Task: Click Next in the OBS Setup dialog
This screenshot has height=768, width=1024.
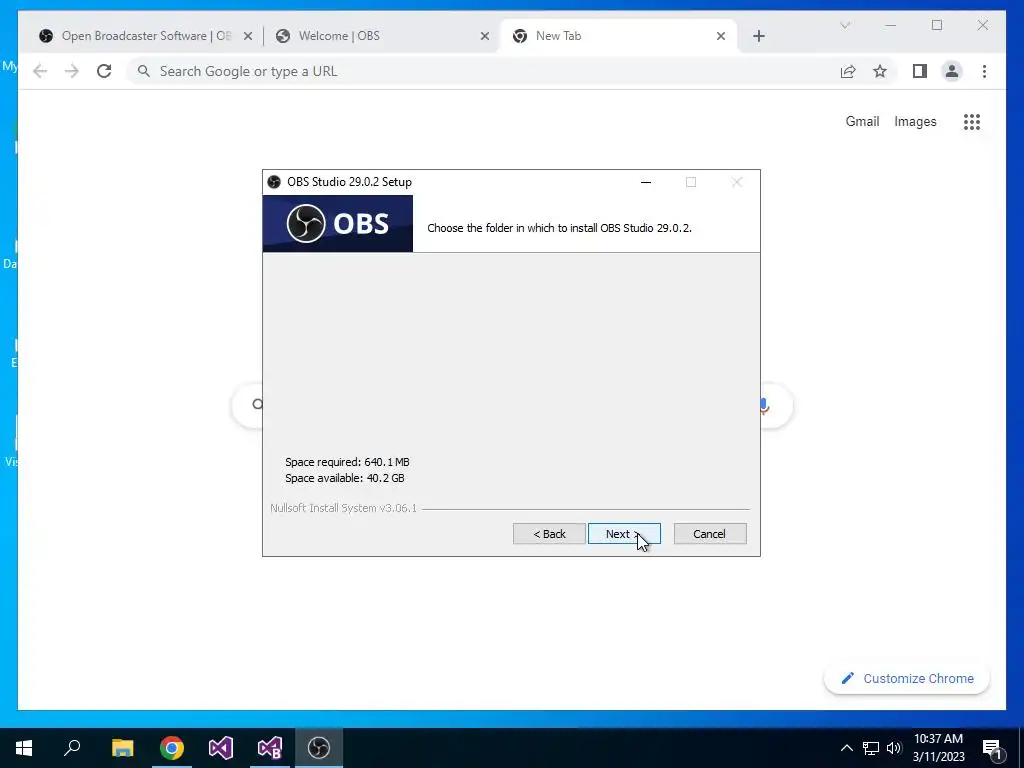Action: click(x=624, y=534)
